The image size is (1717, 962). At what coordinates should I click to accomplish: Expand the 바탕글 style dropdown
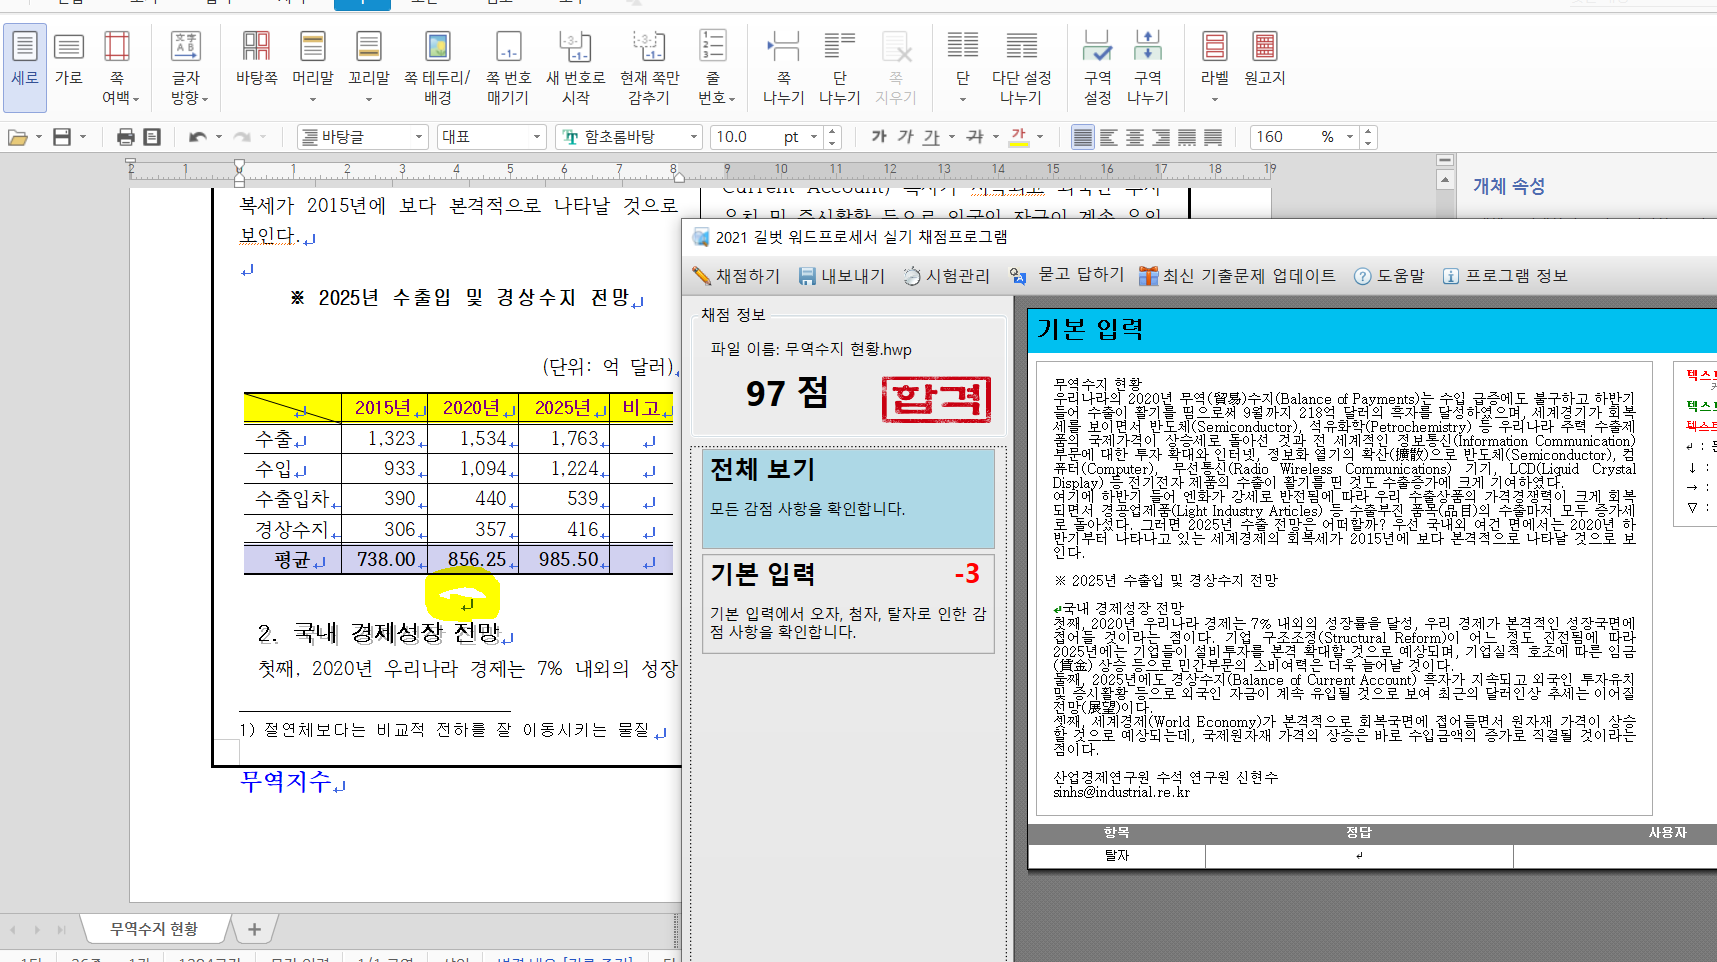pyautogui.click(x=419, y=137)
